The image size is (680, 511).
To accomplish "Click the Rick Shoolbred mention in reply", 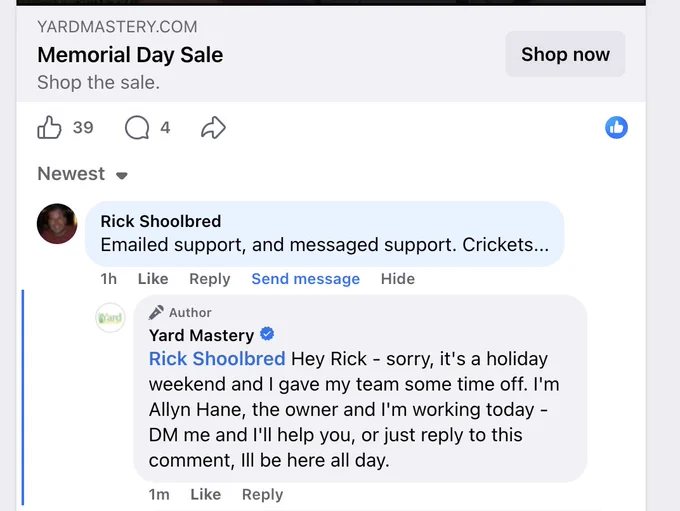I will coord(217,359).
